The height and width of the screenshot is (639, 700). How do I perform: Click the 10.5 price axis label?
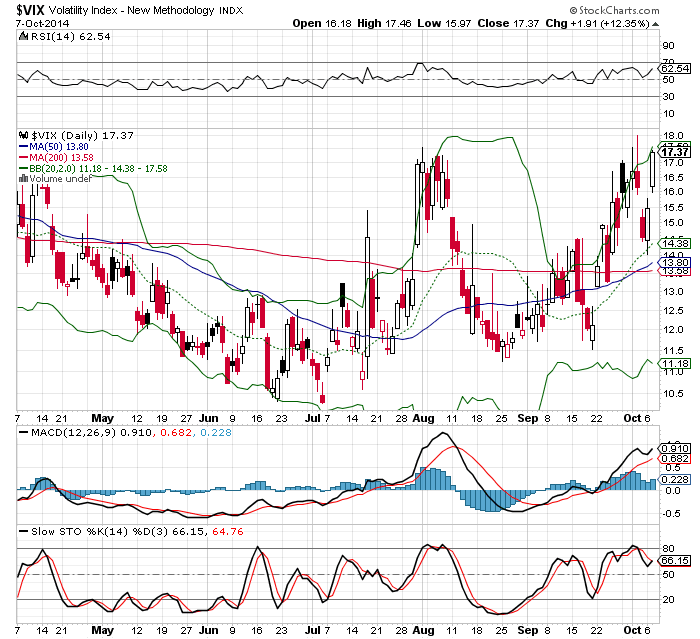click(673, 393)
